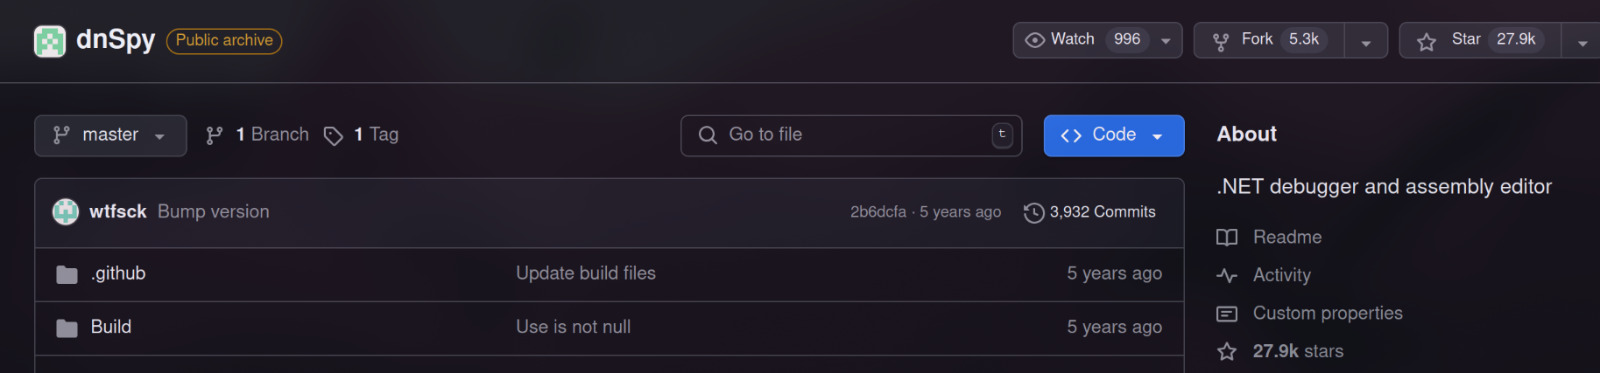Open the 2b6dcfa commit hash link
Image resolution: width=1600 pixels, height=373 pixels.
(878, 212)
